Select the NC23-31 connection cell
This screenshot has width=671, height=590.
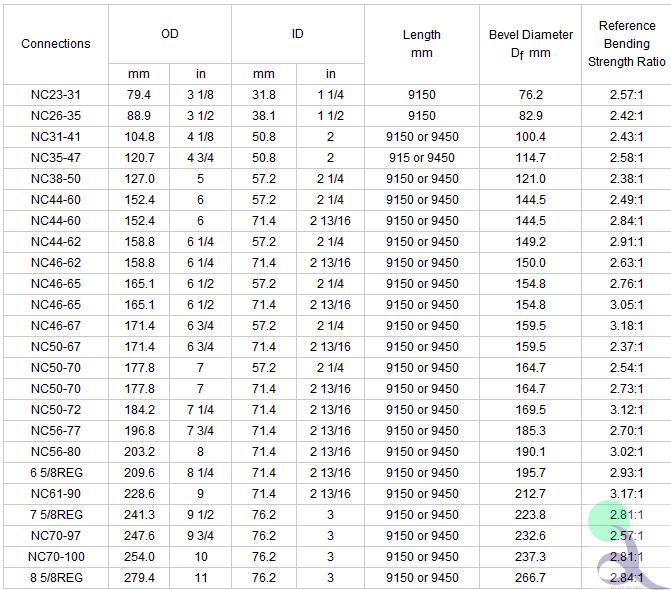[x=56, y=95]
